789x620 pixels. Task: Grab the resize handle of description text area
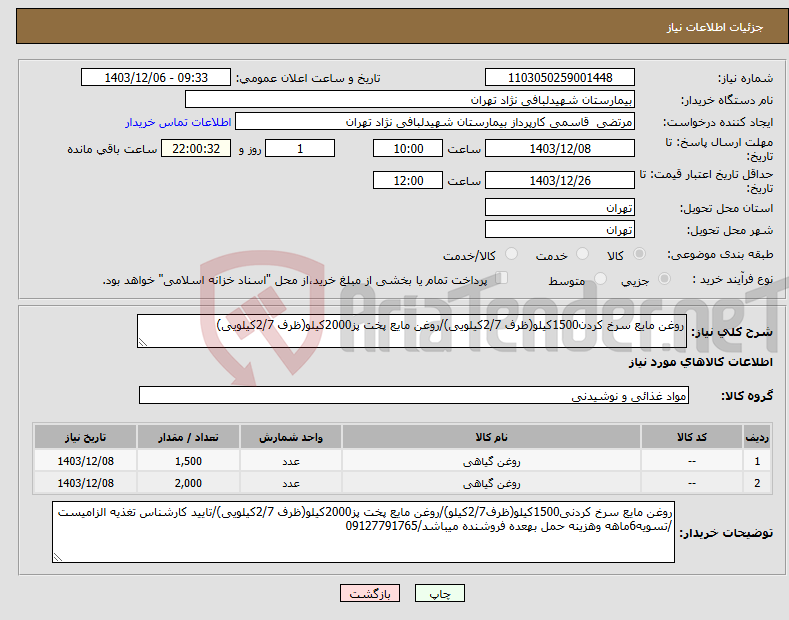(x=143, y=342)
